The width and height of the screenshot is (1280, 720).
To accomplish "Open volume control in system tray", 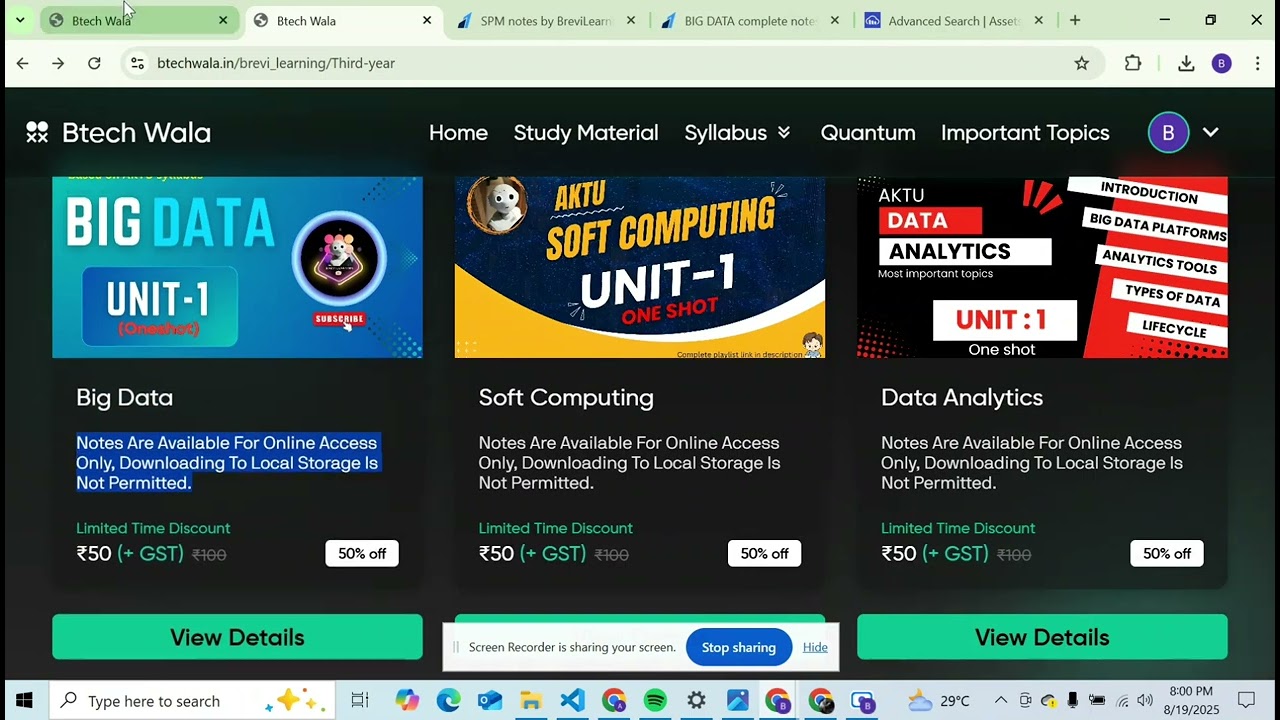I will point(1144,701).
